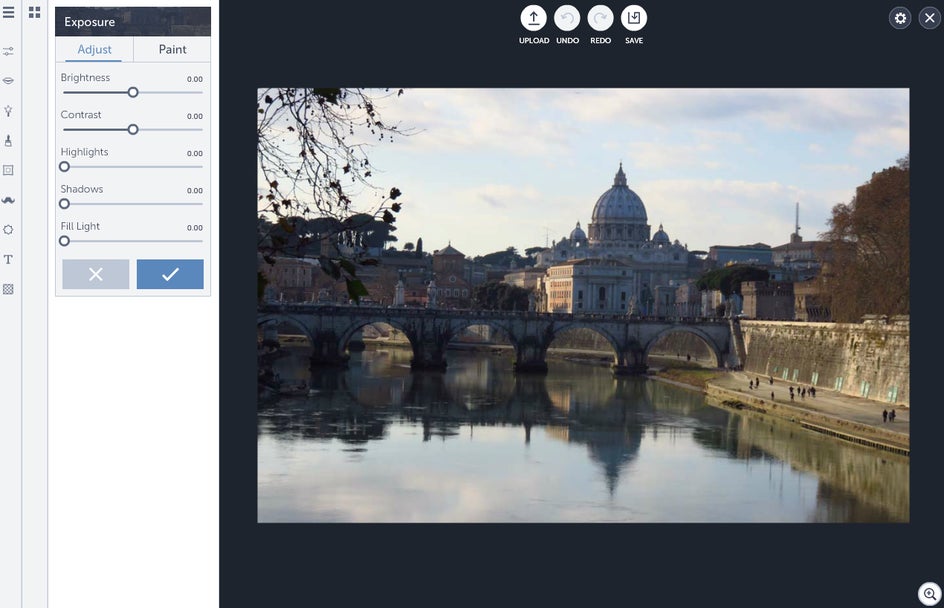Open the Edit adjustments sliders icon
The image size is (944, 608).
[x=8, y=52]
